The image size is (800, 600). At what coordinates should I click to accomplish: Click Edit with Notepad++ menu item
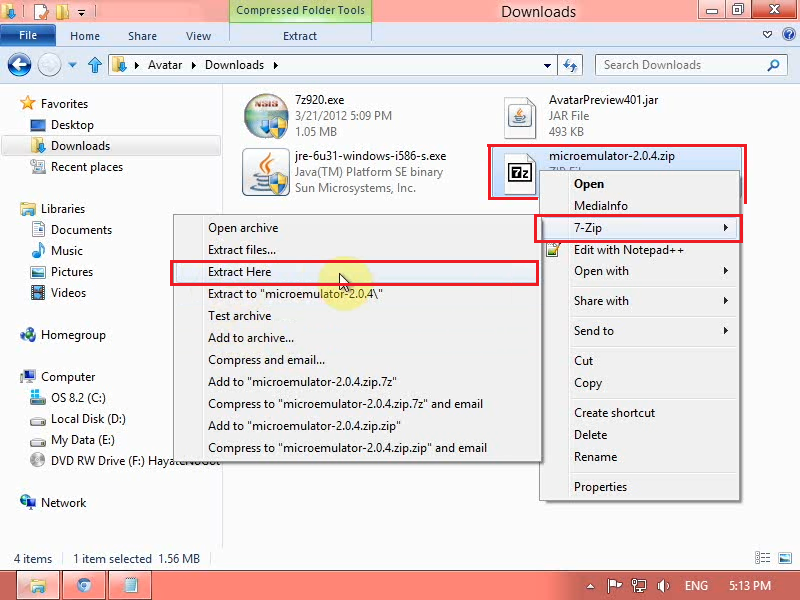click(640, 249)
